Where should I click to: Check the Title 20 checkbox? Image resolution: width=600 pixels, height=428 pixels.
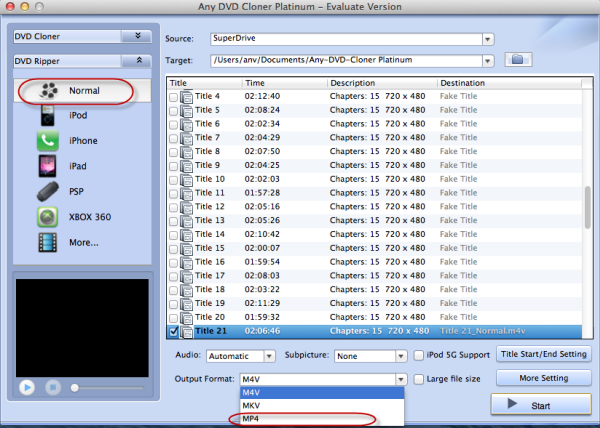point(173,318)
